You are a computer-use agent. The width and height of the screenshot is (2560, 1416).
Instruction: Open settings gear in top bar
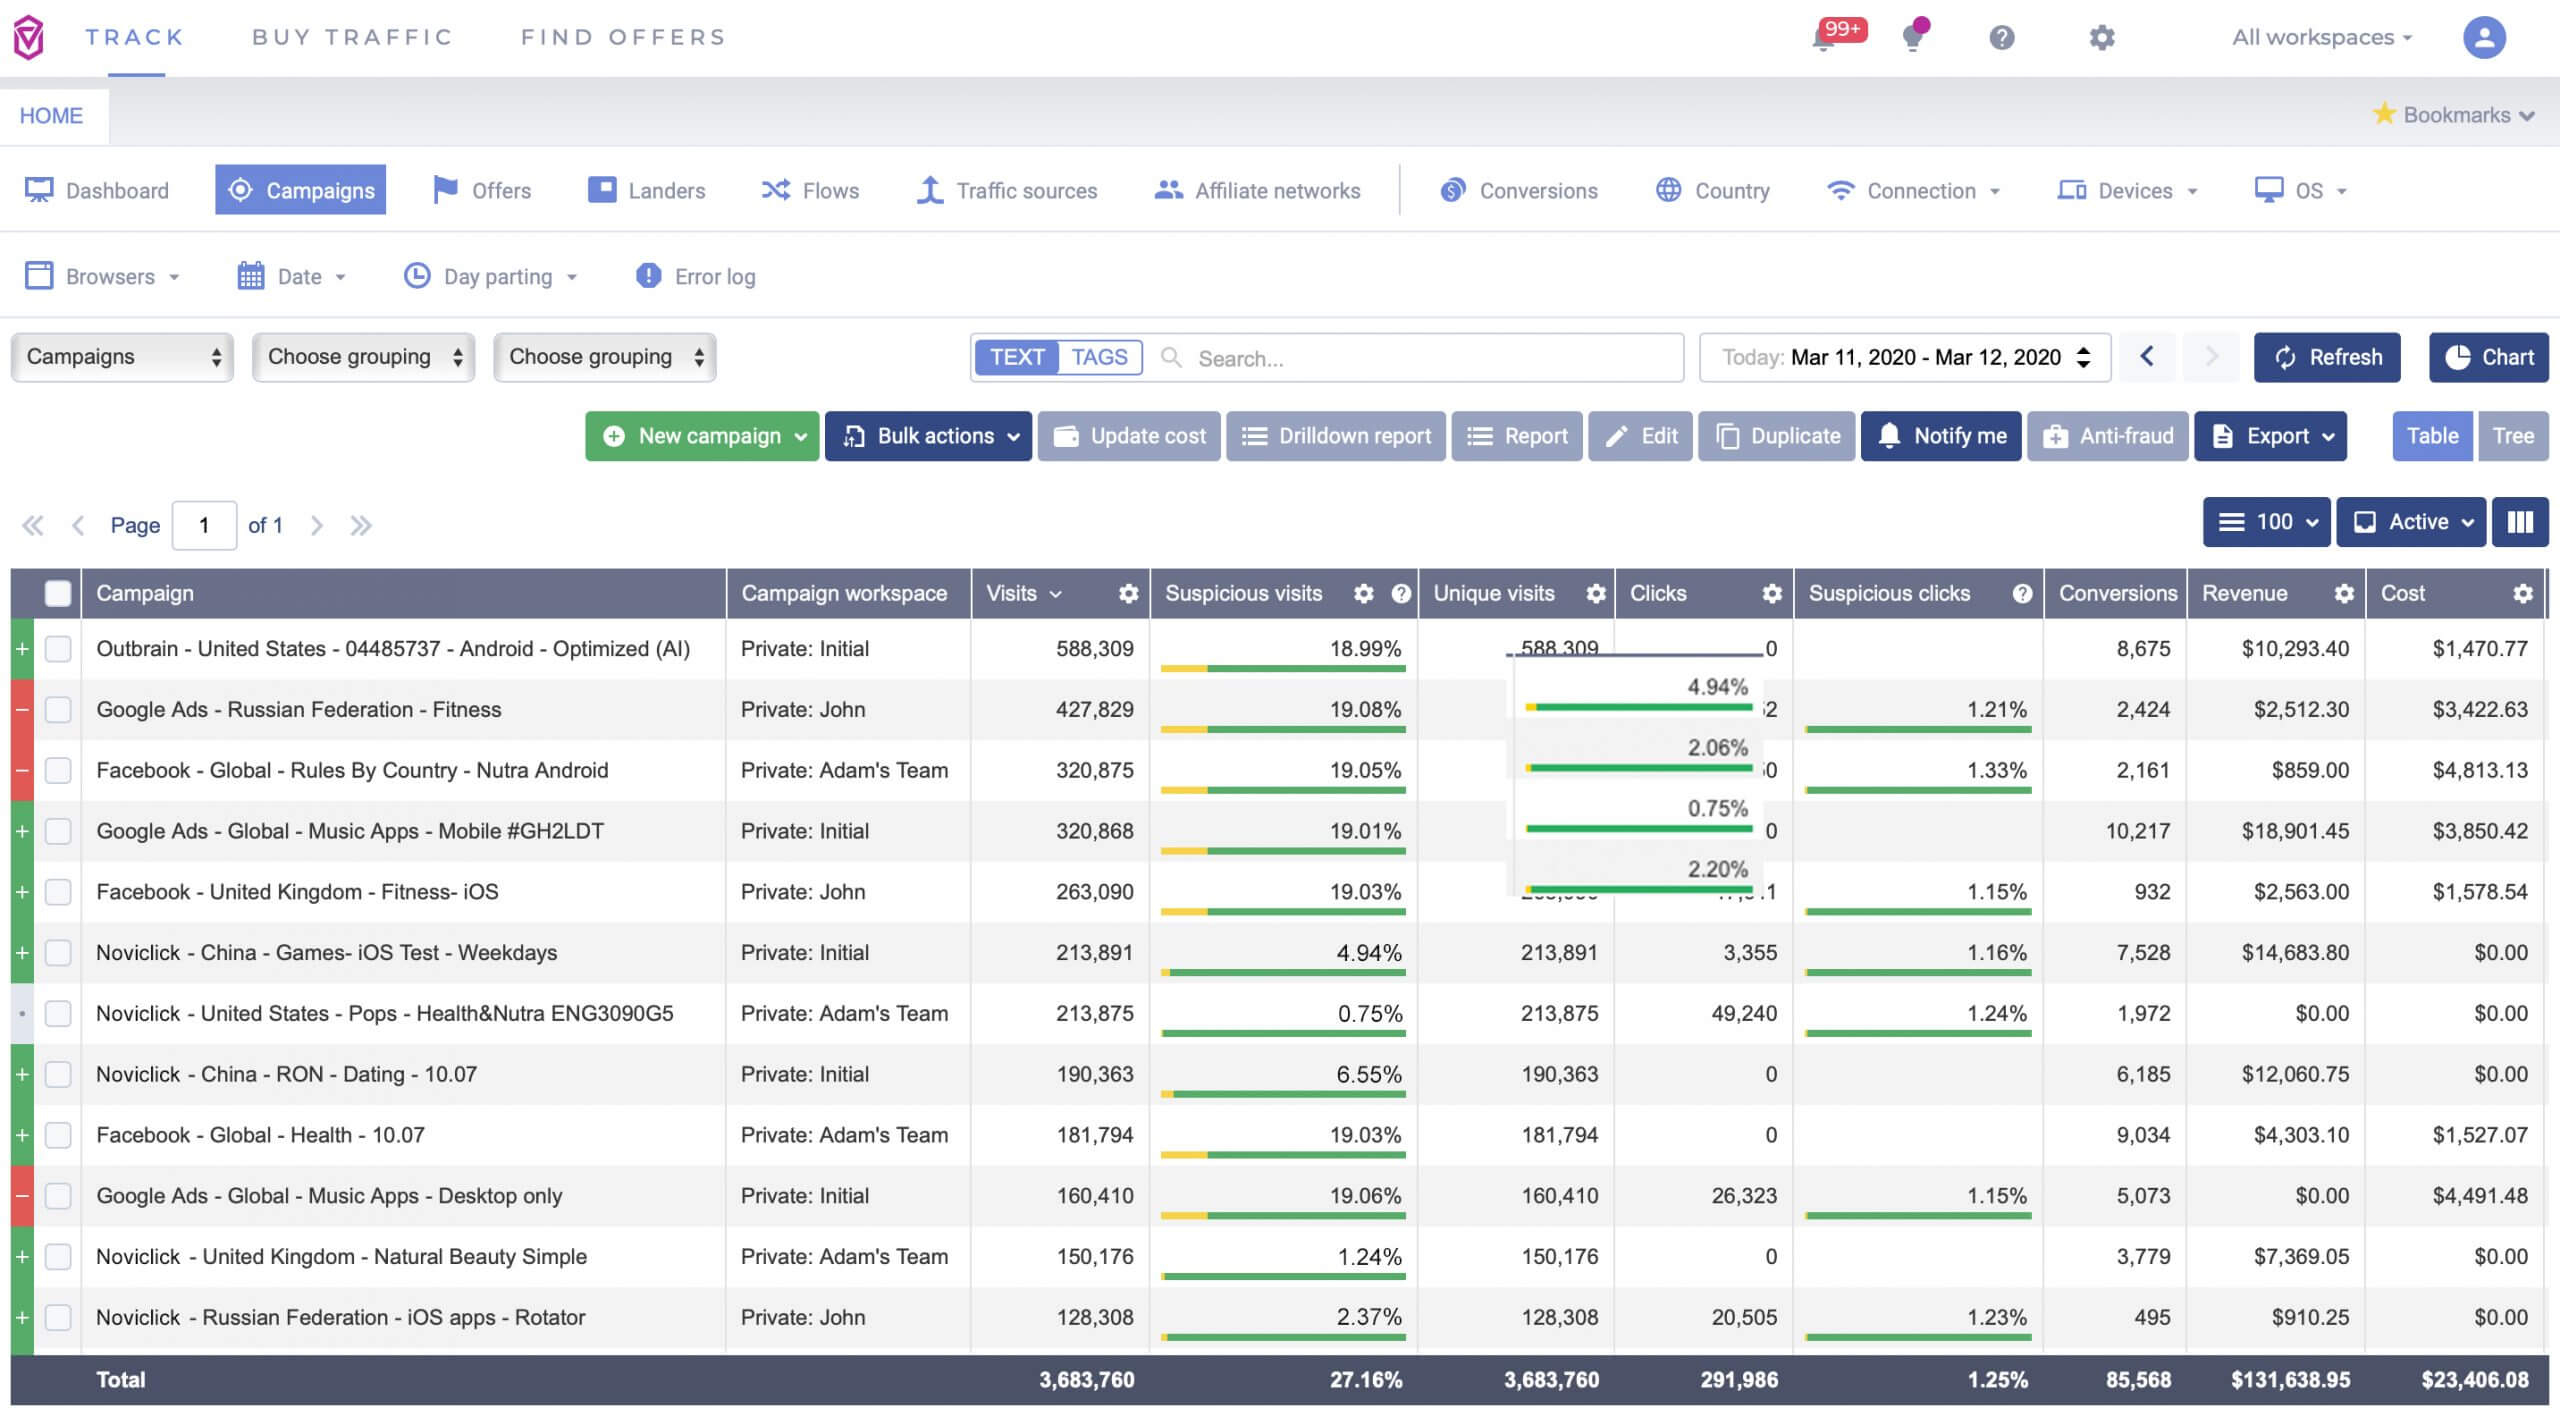[x=2101, y=38]
